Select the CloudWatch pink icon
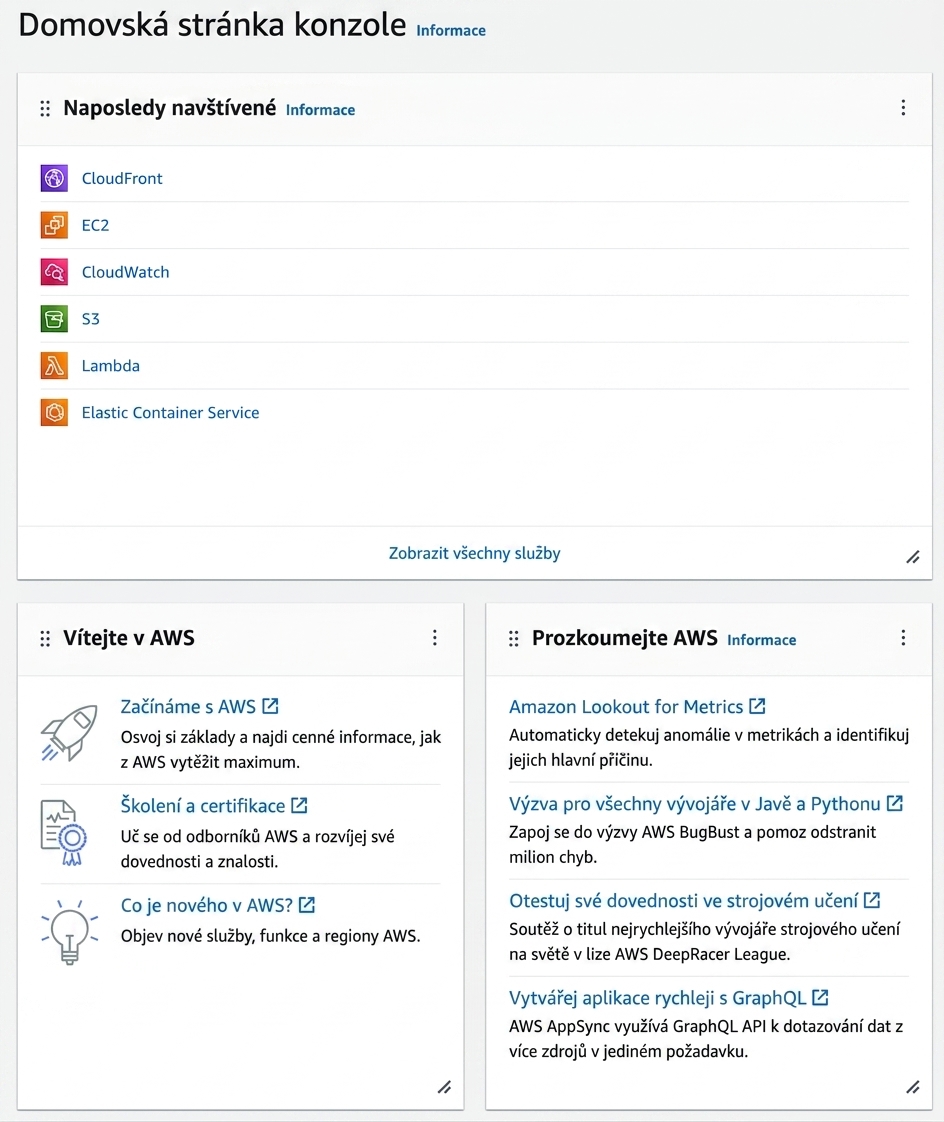 pos(54,272)
